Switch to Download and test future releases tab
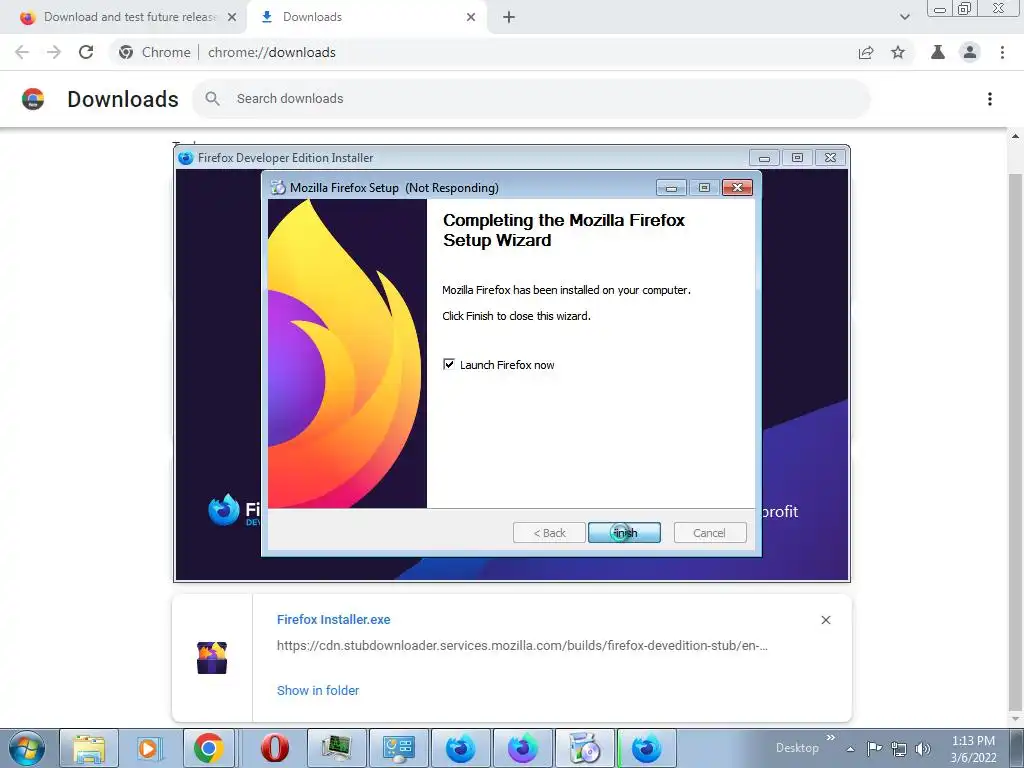1024x768 pixels. (x=128, y=17)
